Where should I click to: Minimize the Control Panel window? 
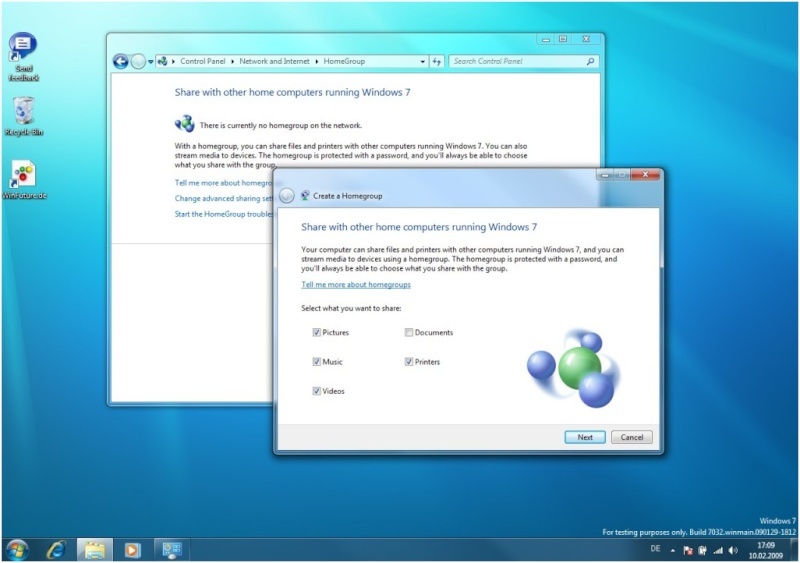click(545, 39)
